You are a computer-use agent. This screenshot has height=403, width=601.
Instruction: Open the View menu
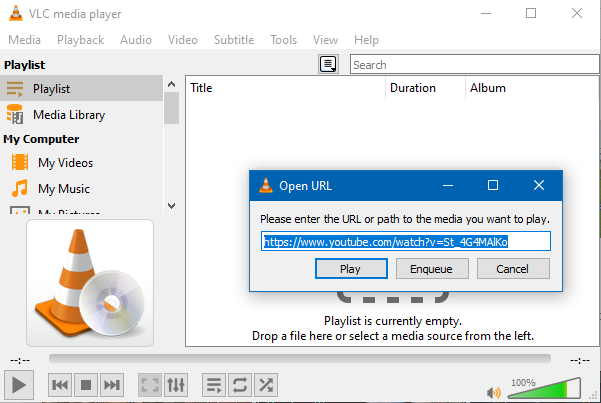click(x=325, y=40)
